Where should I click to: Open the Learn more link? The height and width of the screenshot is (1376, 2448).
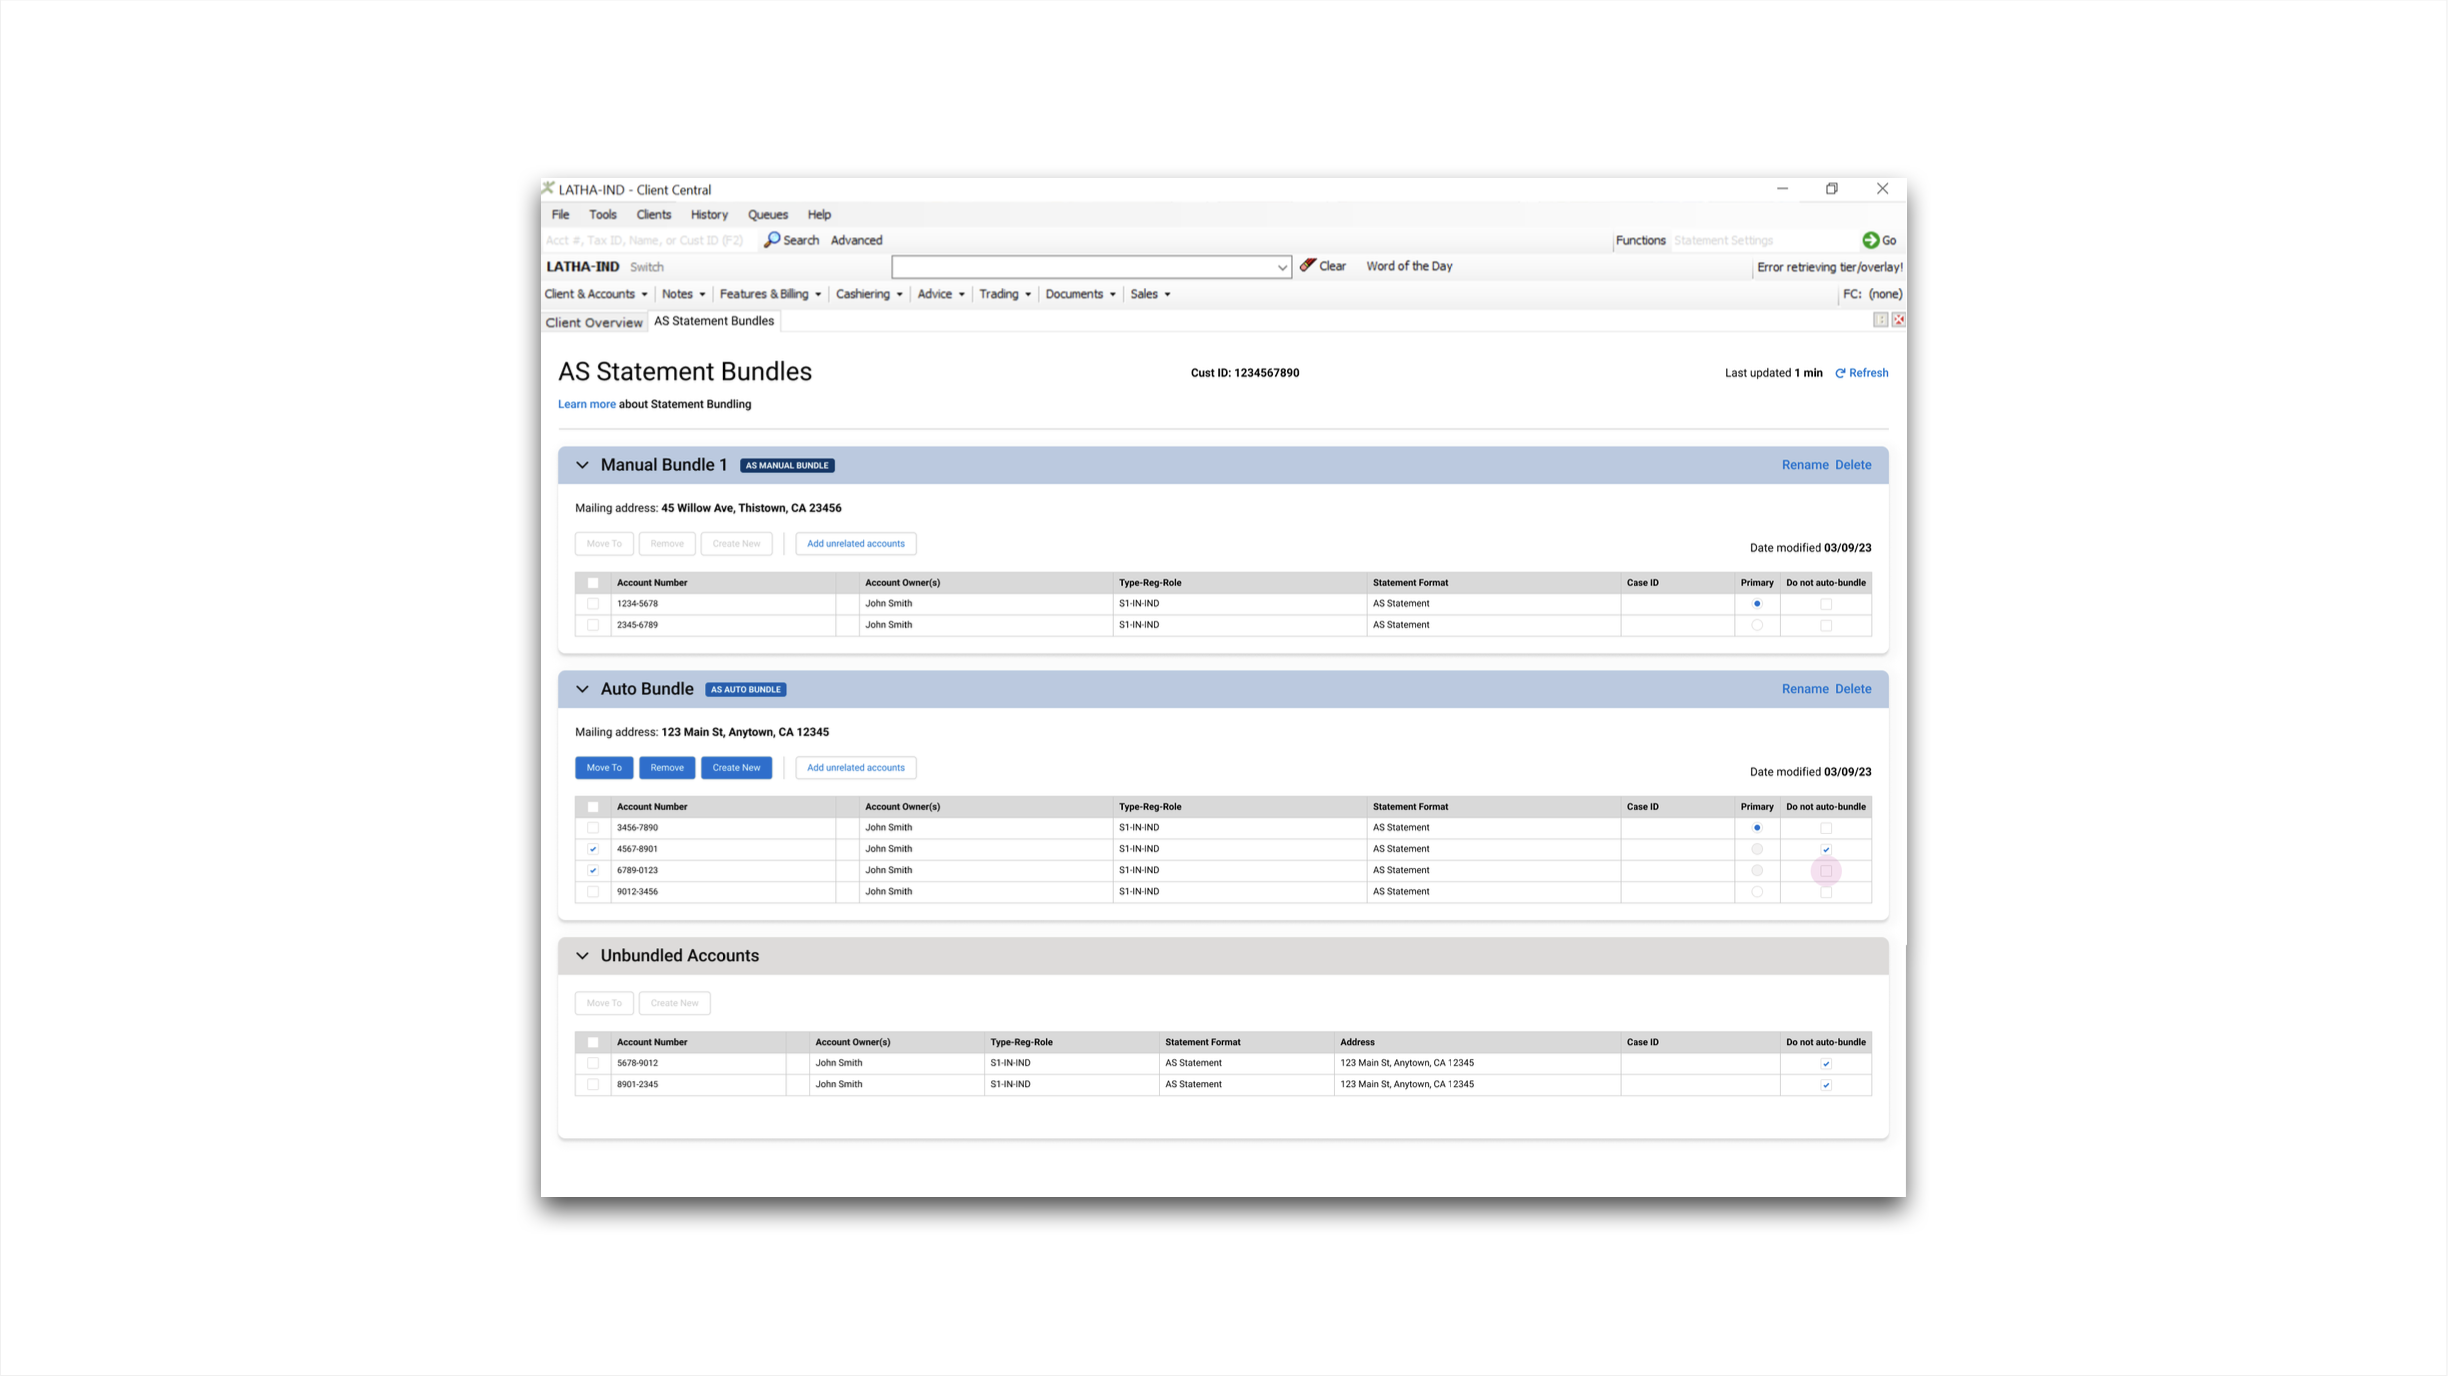586,404
